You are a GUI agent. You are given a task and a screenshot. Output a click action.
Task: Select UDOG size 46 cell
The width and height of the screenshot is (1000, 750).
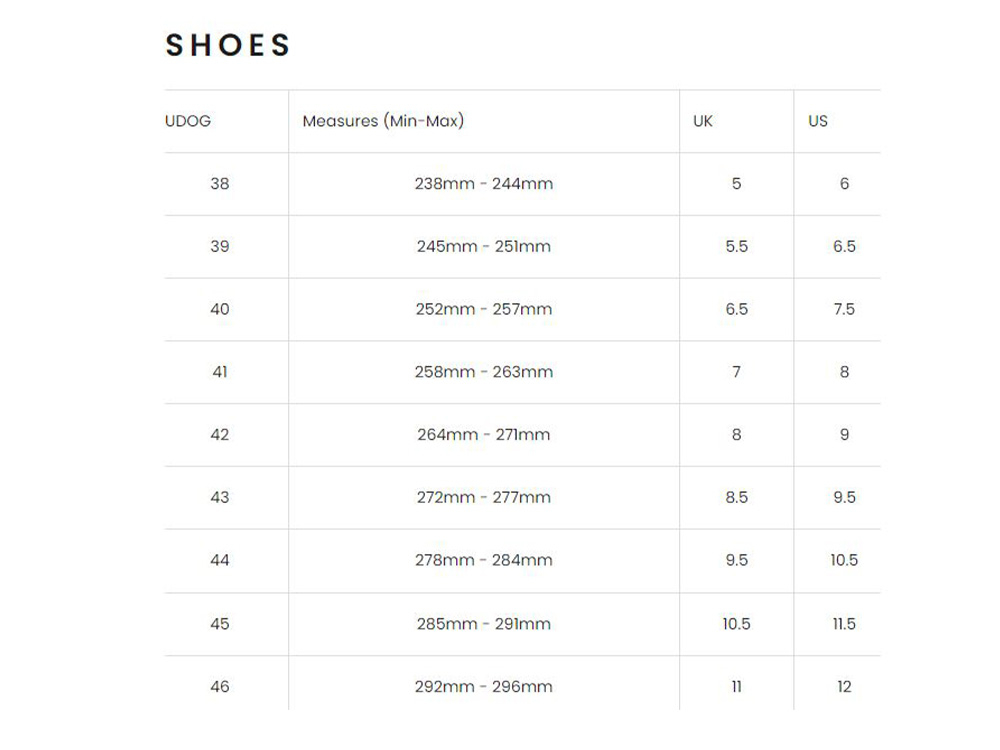pyautogui.click(x=220, y=687)
